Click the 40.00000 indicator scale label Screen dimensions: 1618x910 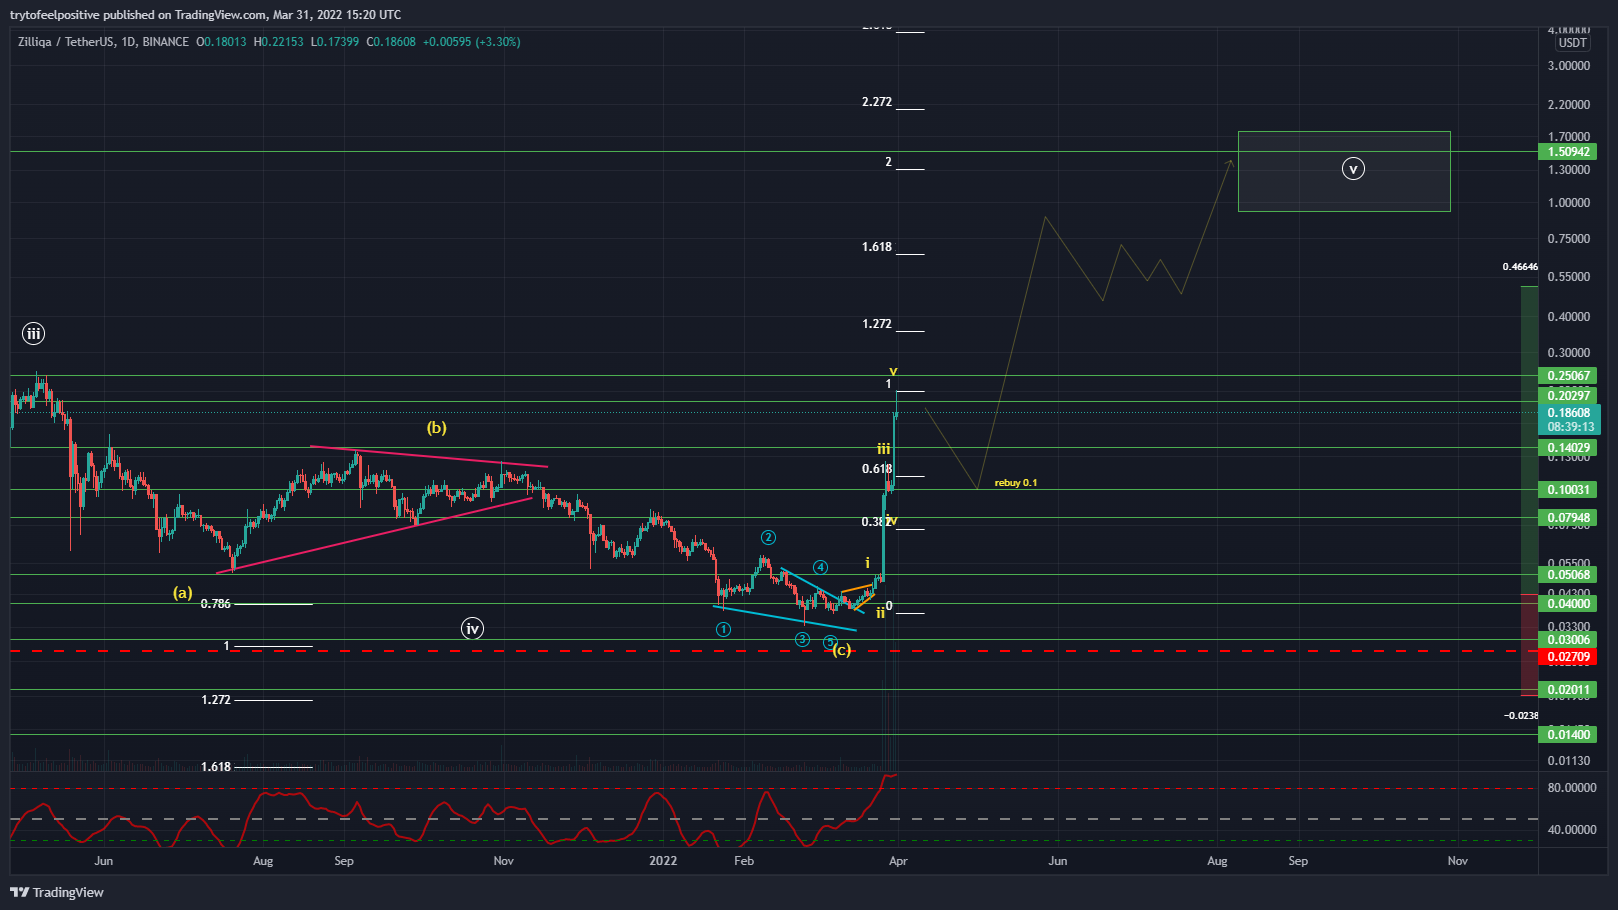tap(1572, 830)
